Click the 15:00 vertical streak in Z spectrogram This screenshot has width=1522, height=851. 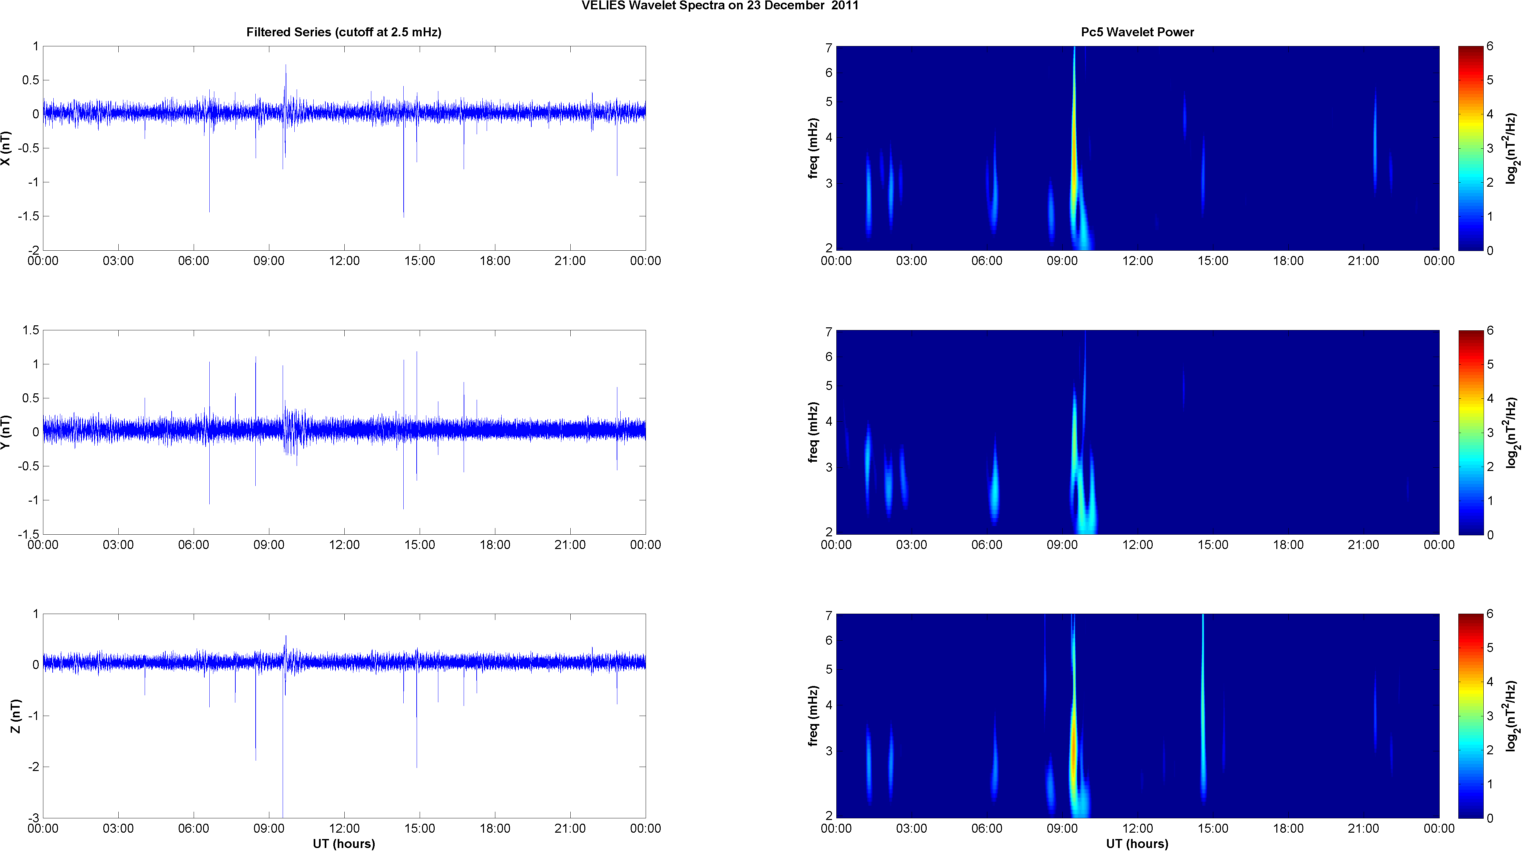[x=1203, y=710]
